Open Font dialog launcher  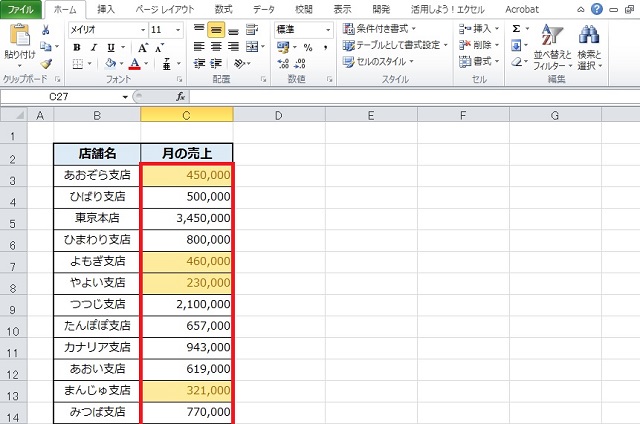pyautogui.click(x=179, y=80)
